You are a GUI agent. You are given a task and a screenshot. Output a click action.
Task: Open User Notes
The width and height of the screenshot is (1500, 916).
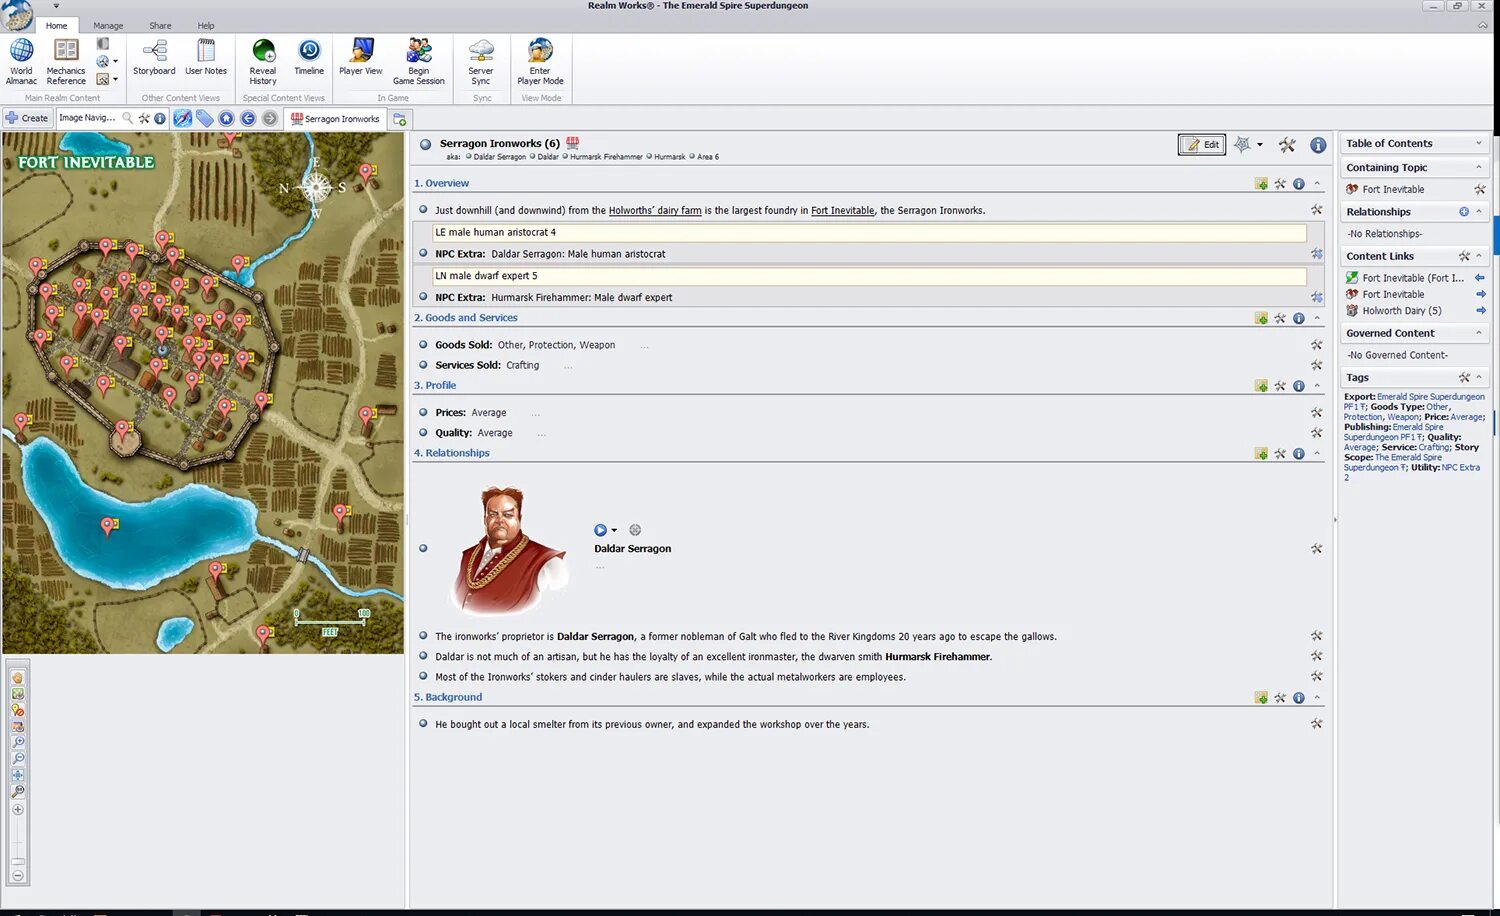coord(206,57)
